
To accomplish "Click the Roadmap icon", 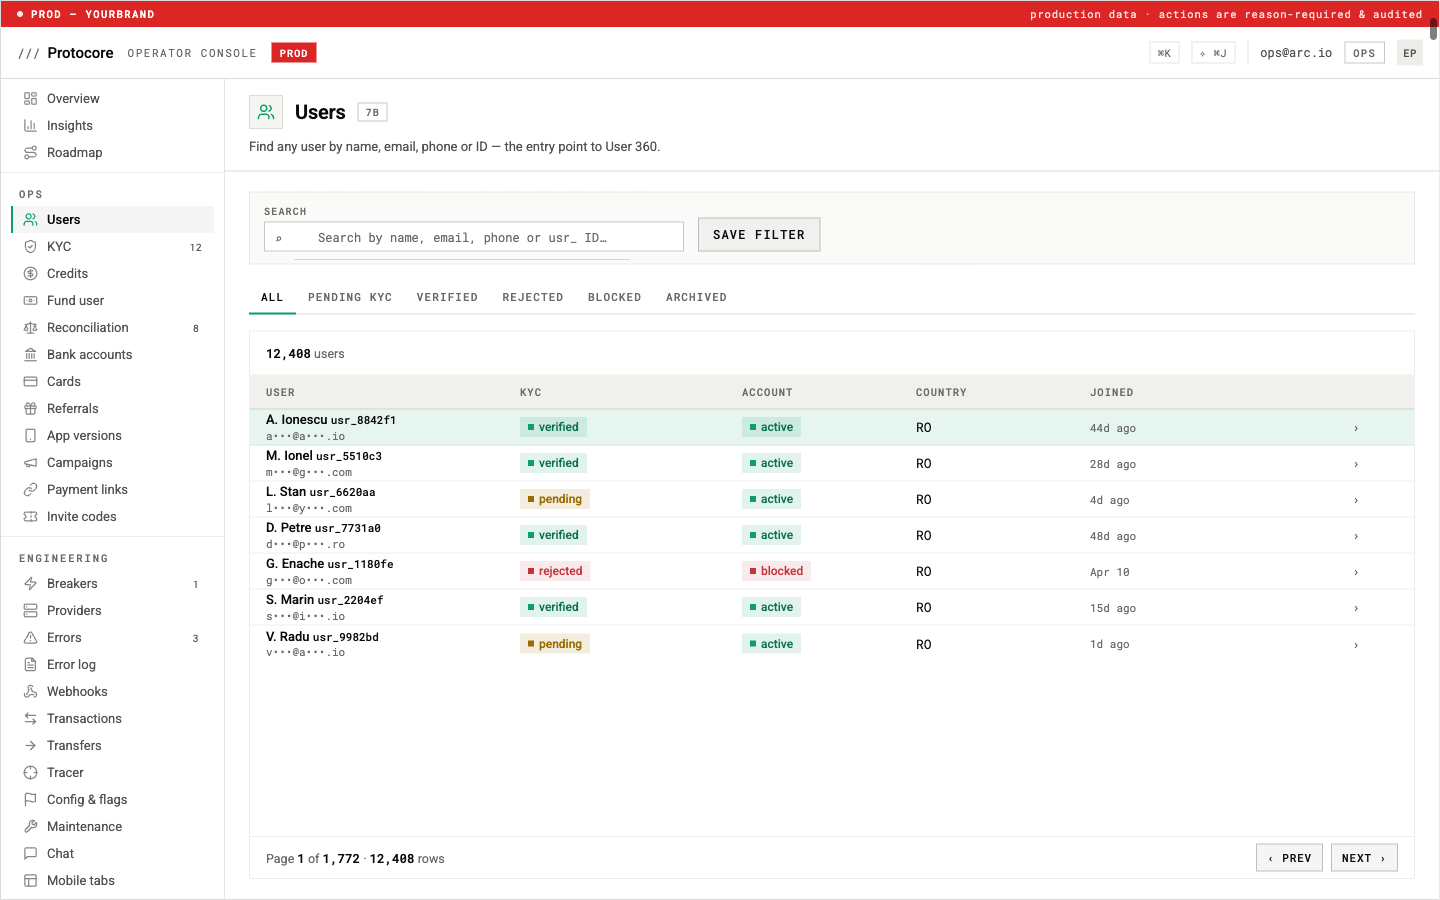I will pos(30,153).
